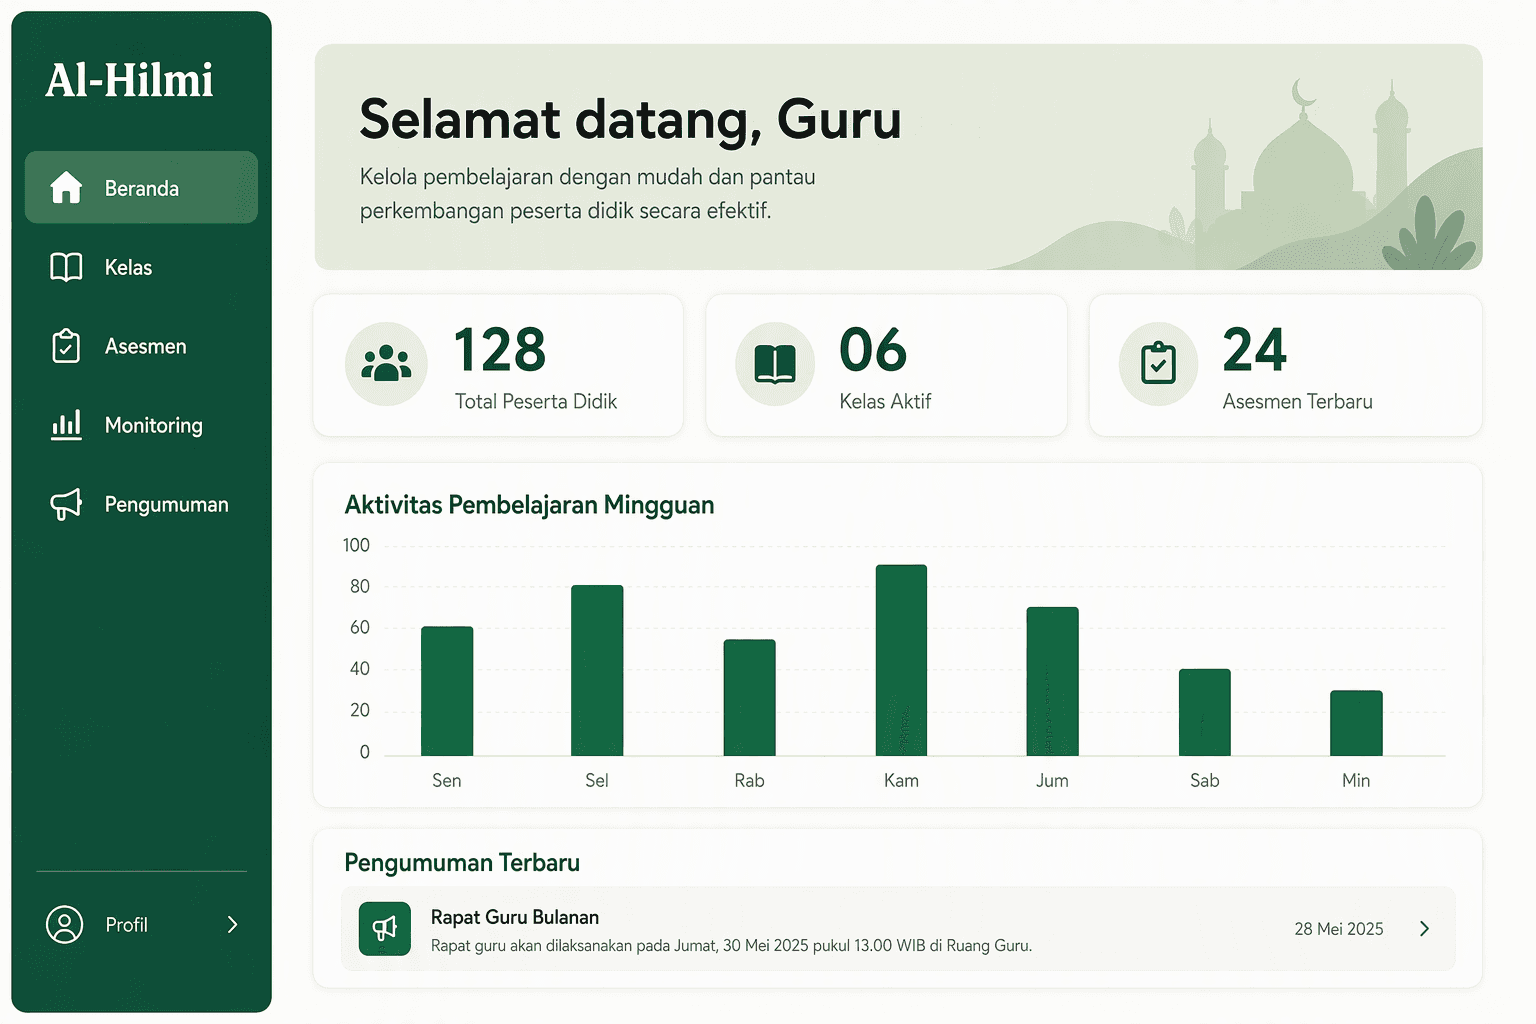The height and width of the screenshot is (1024, 1536).
Task: Click the Asesmen Terbaru clipboard icon
Action: coord(1158,364)
